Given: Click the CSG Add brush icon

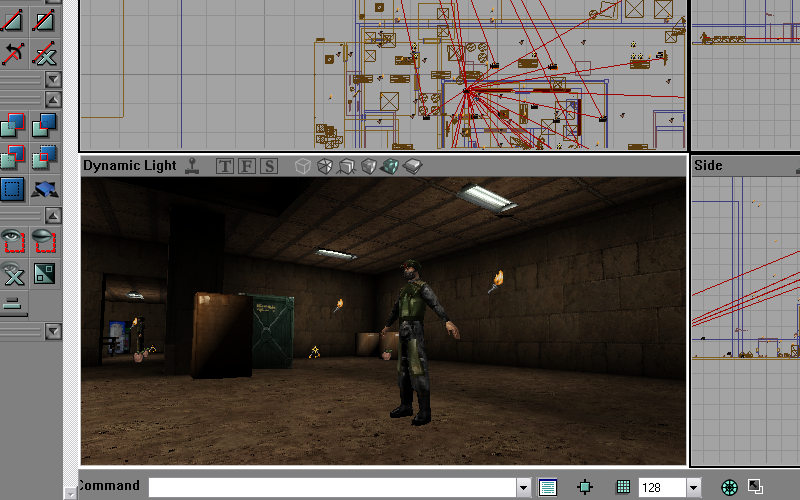Looking at the screenshot, I should pyautogui.click(x=12, y=125).
